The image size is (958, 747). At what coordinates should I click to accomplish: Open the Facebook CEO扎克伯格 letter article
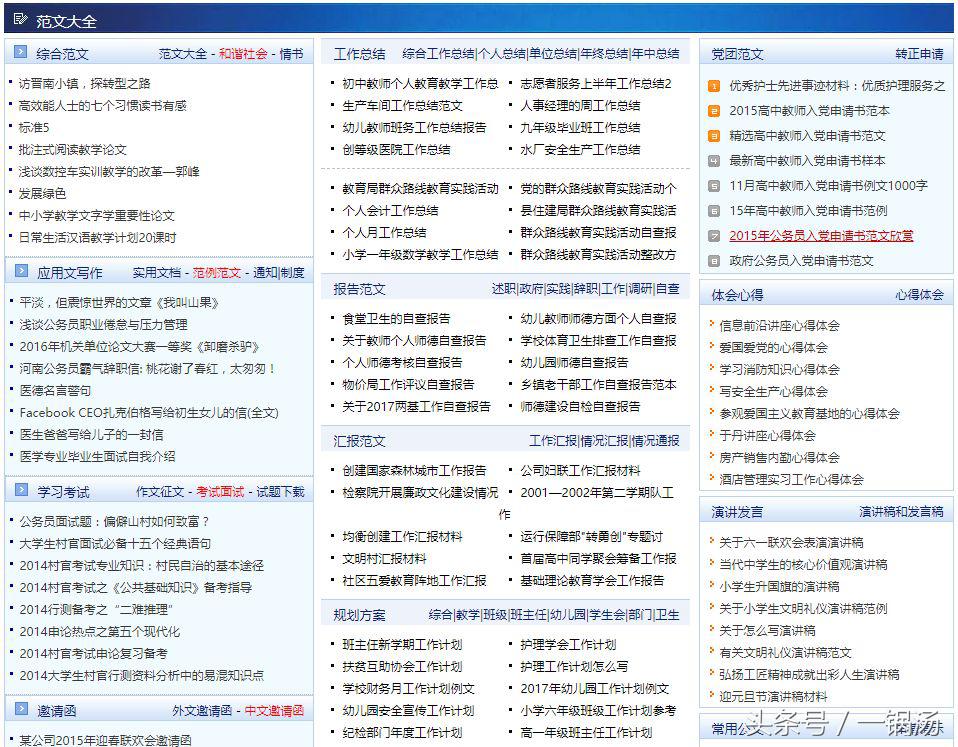[149, 413]
